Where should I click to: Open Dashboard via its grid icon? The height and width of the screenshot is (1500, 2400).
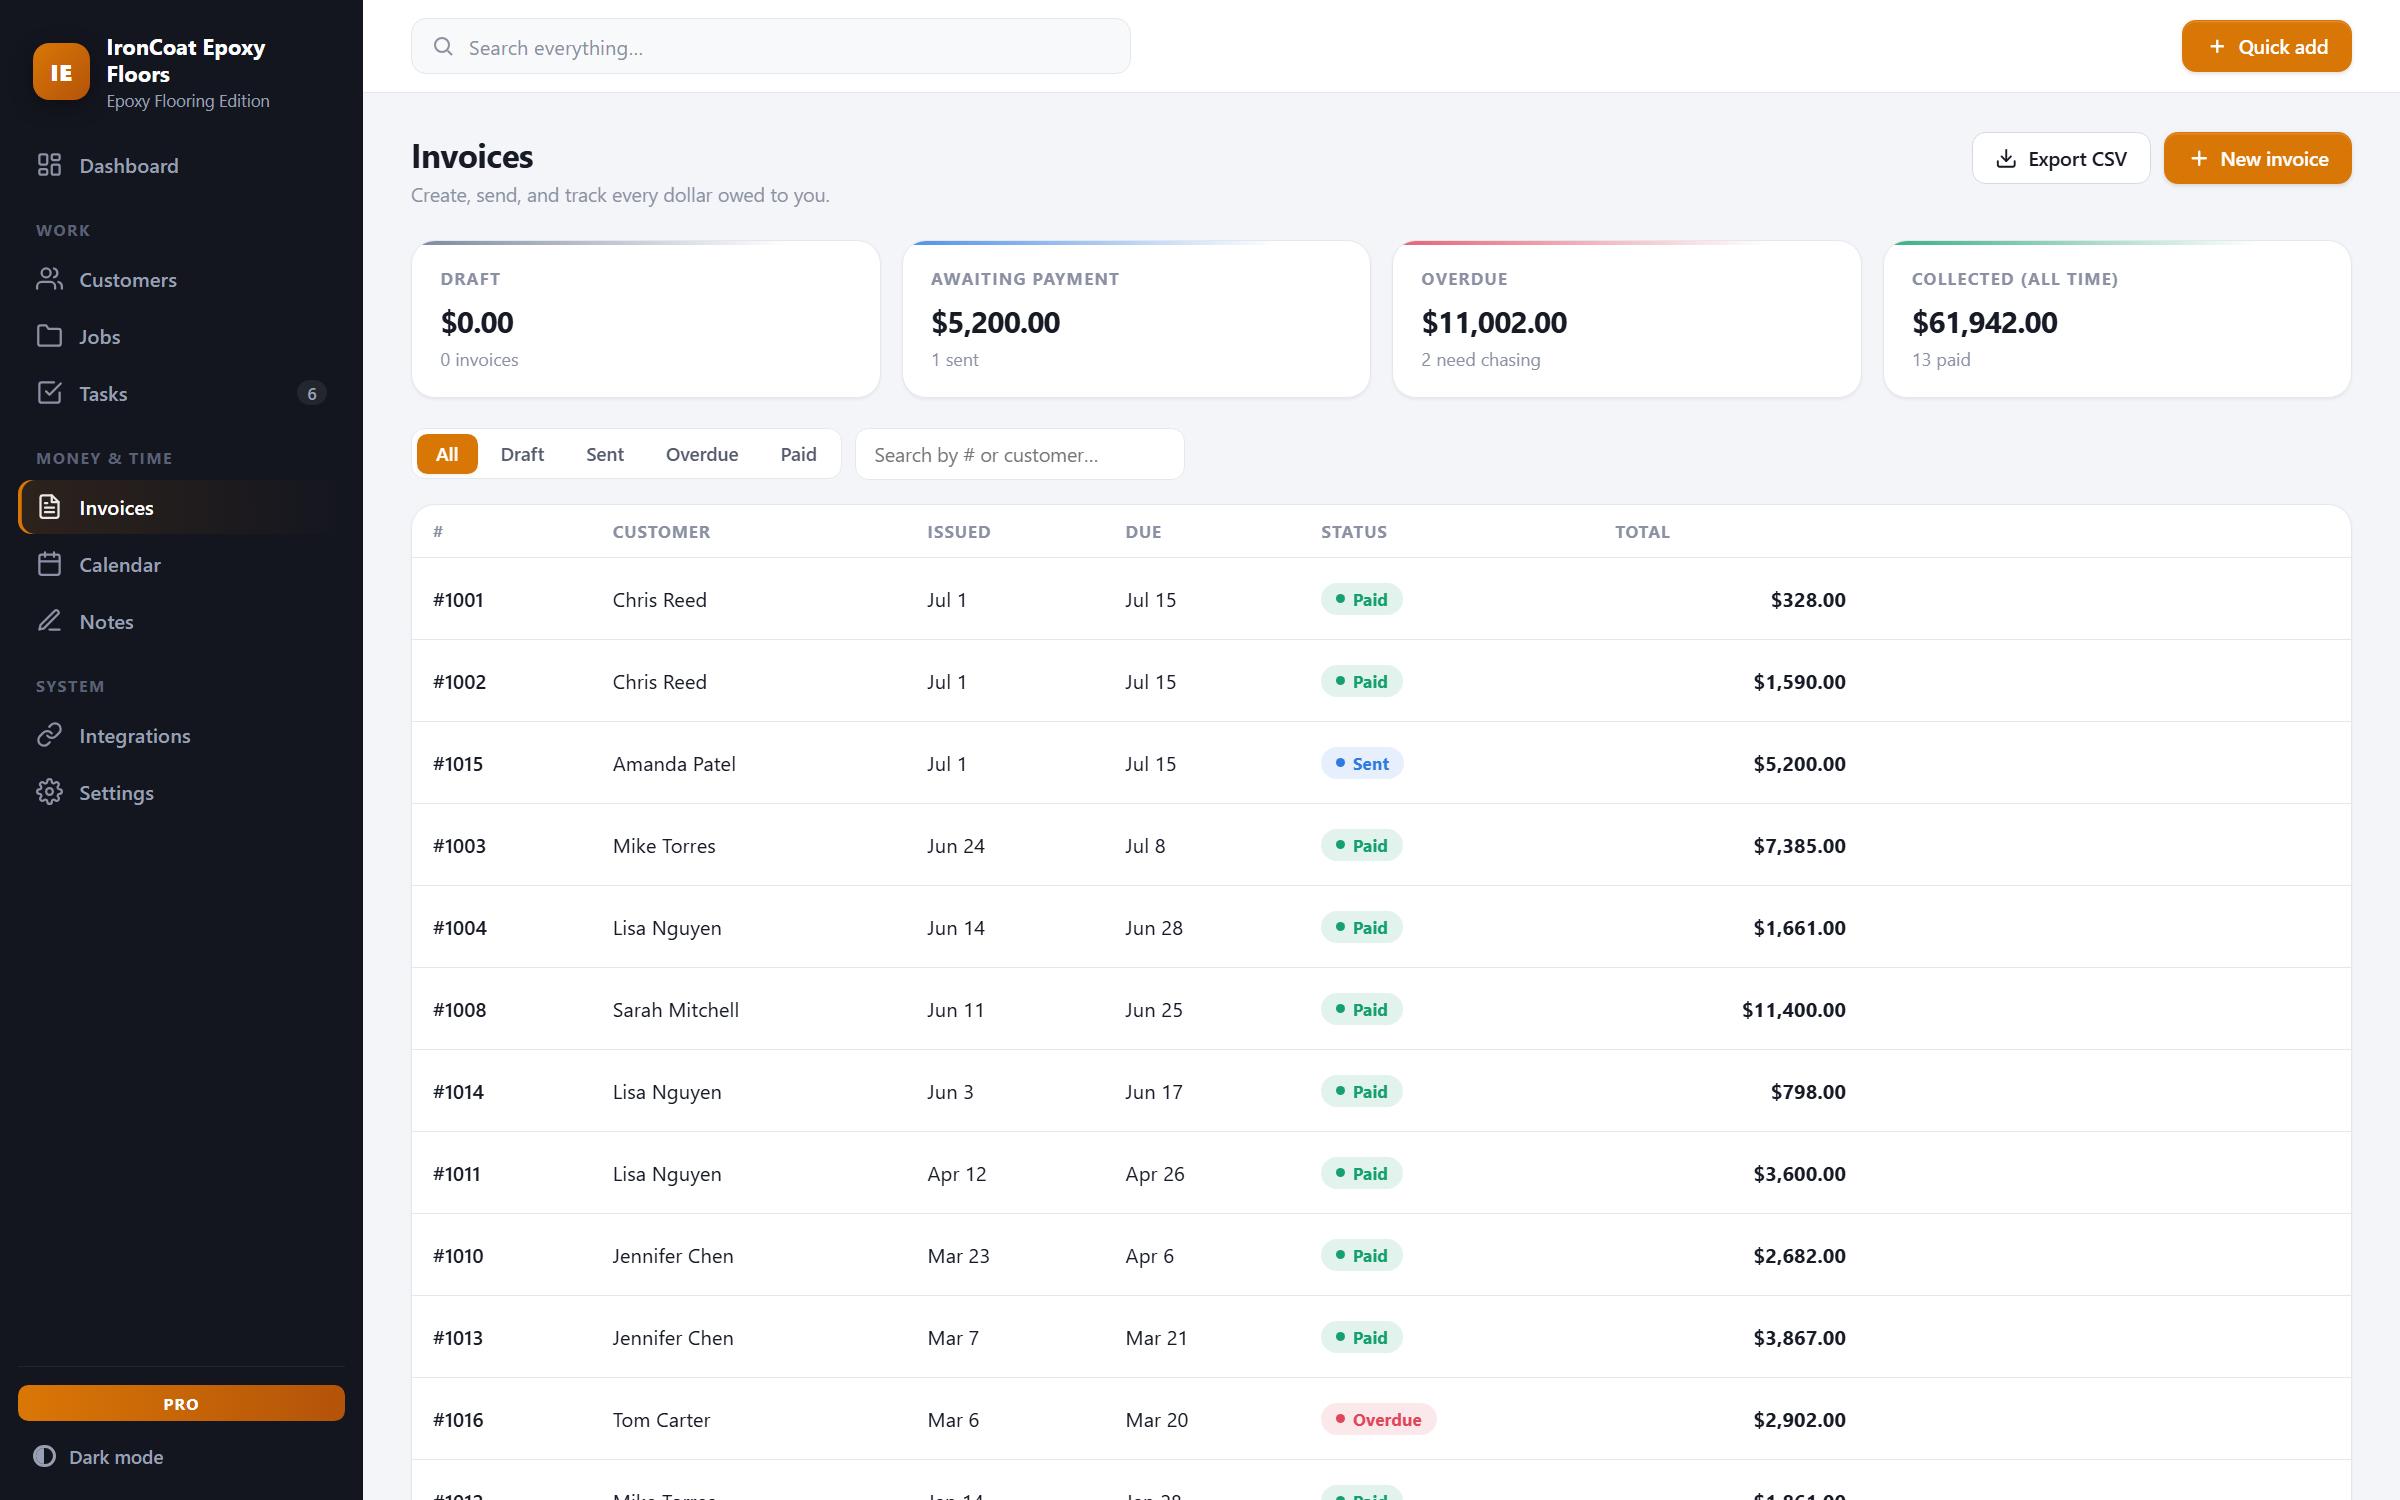point(49,165)
